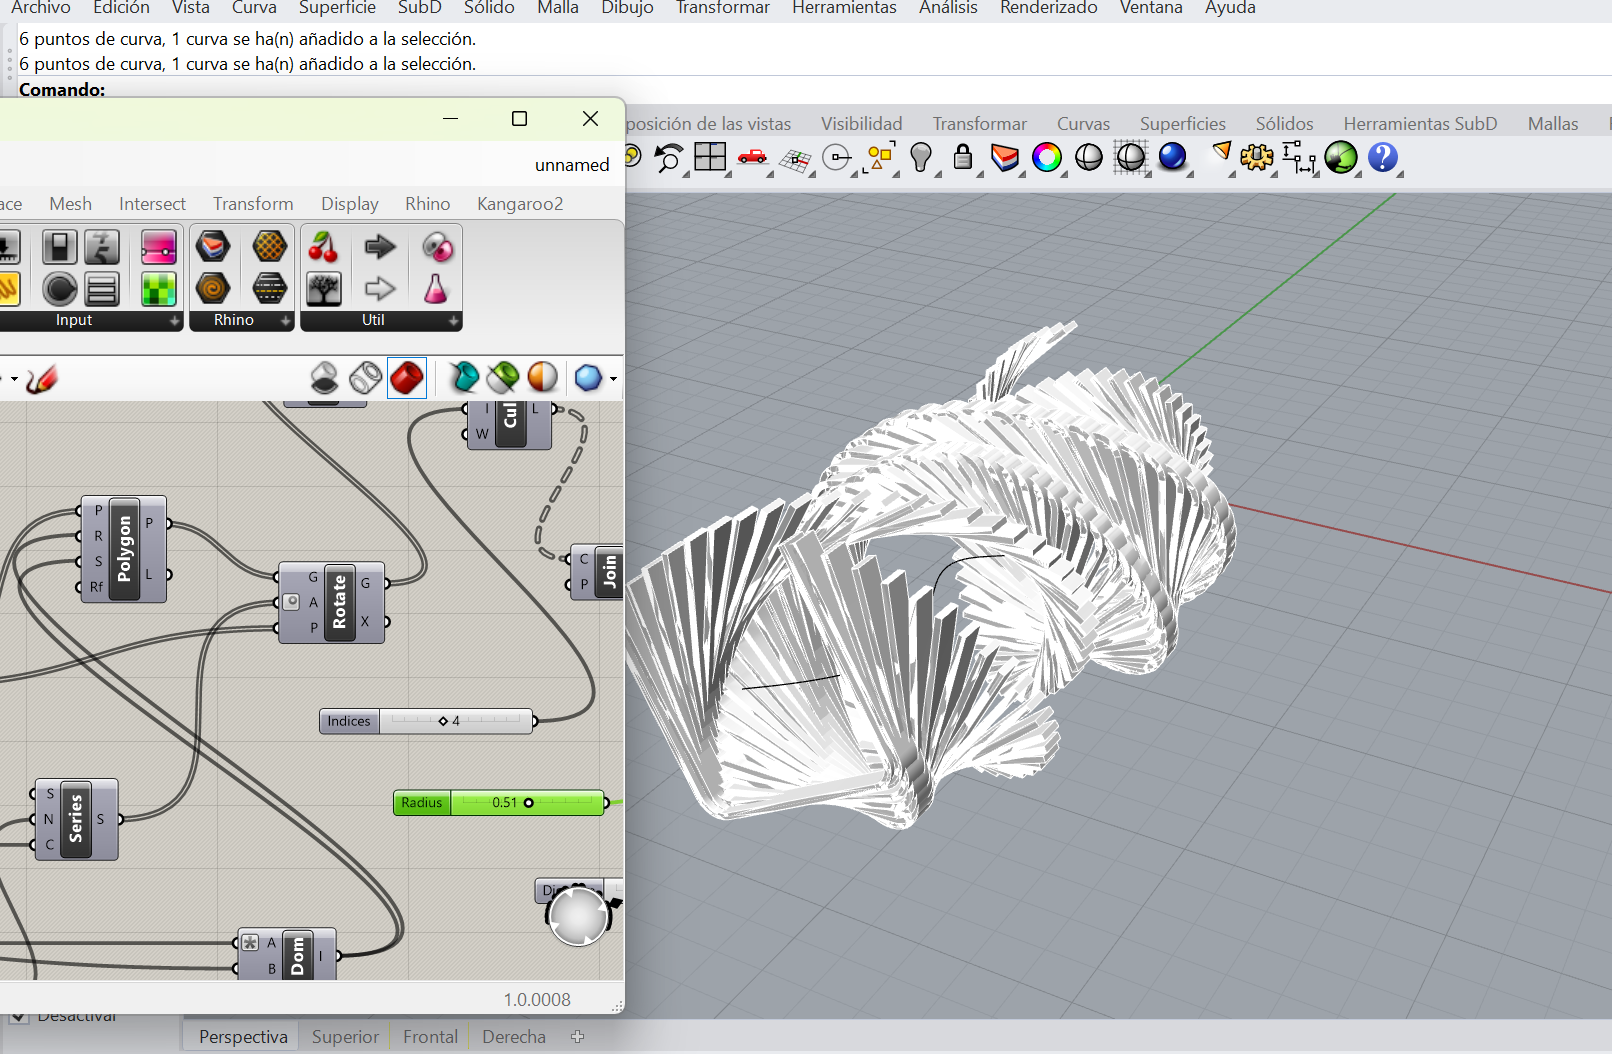Click the red car icon in Rhino toolbar
Image resolution: width=1612 pixels, height=1054 pixels.
pos(752,158)
